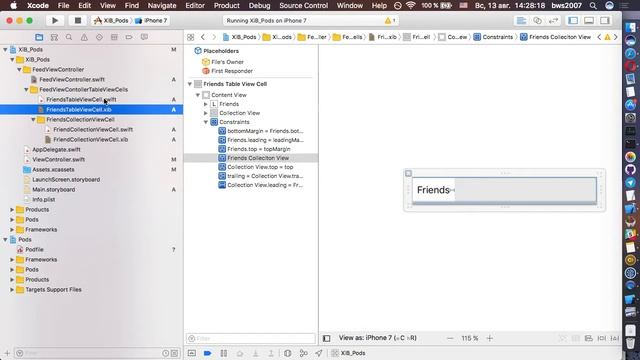Open the Navigate menu

(x=162, y=6)
